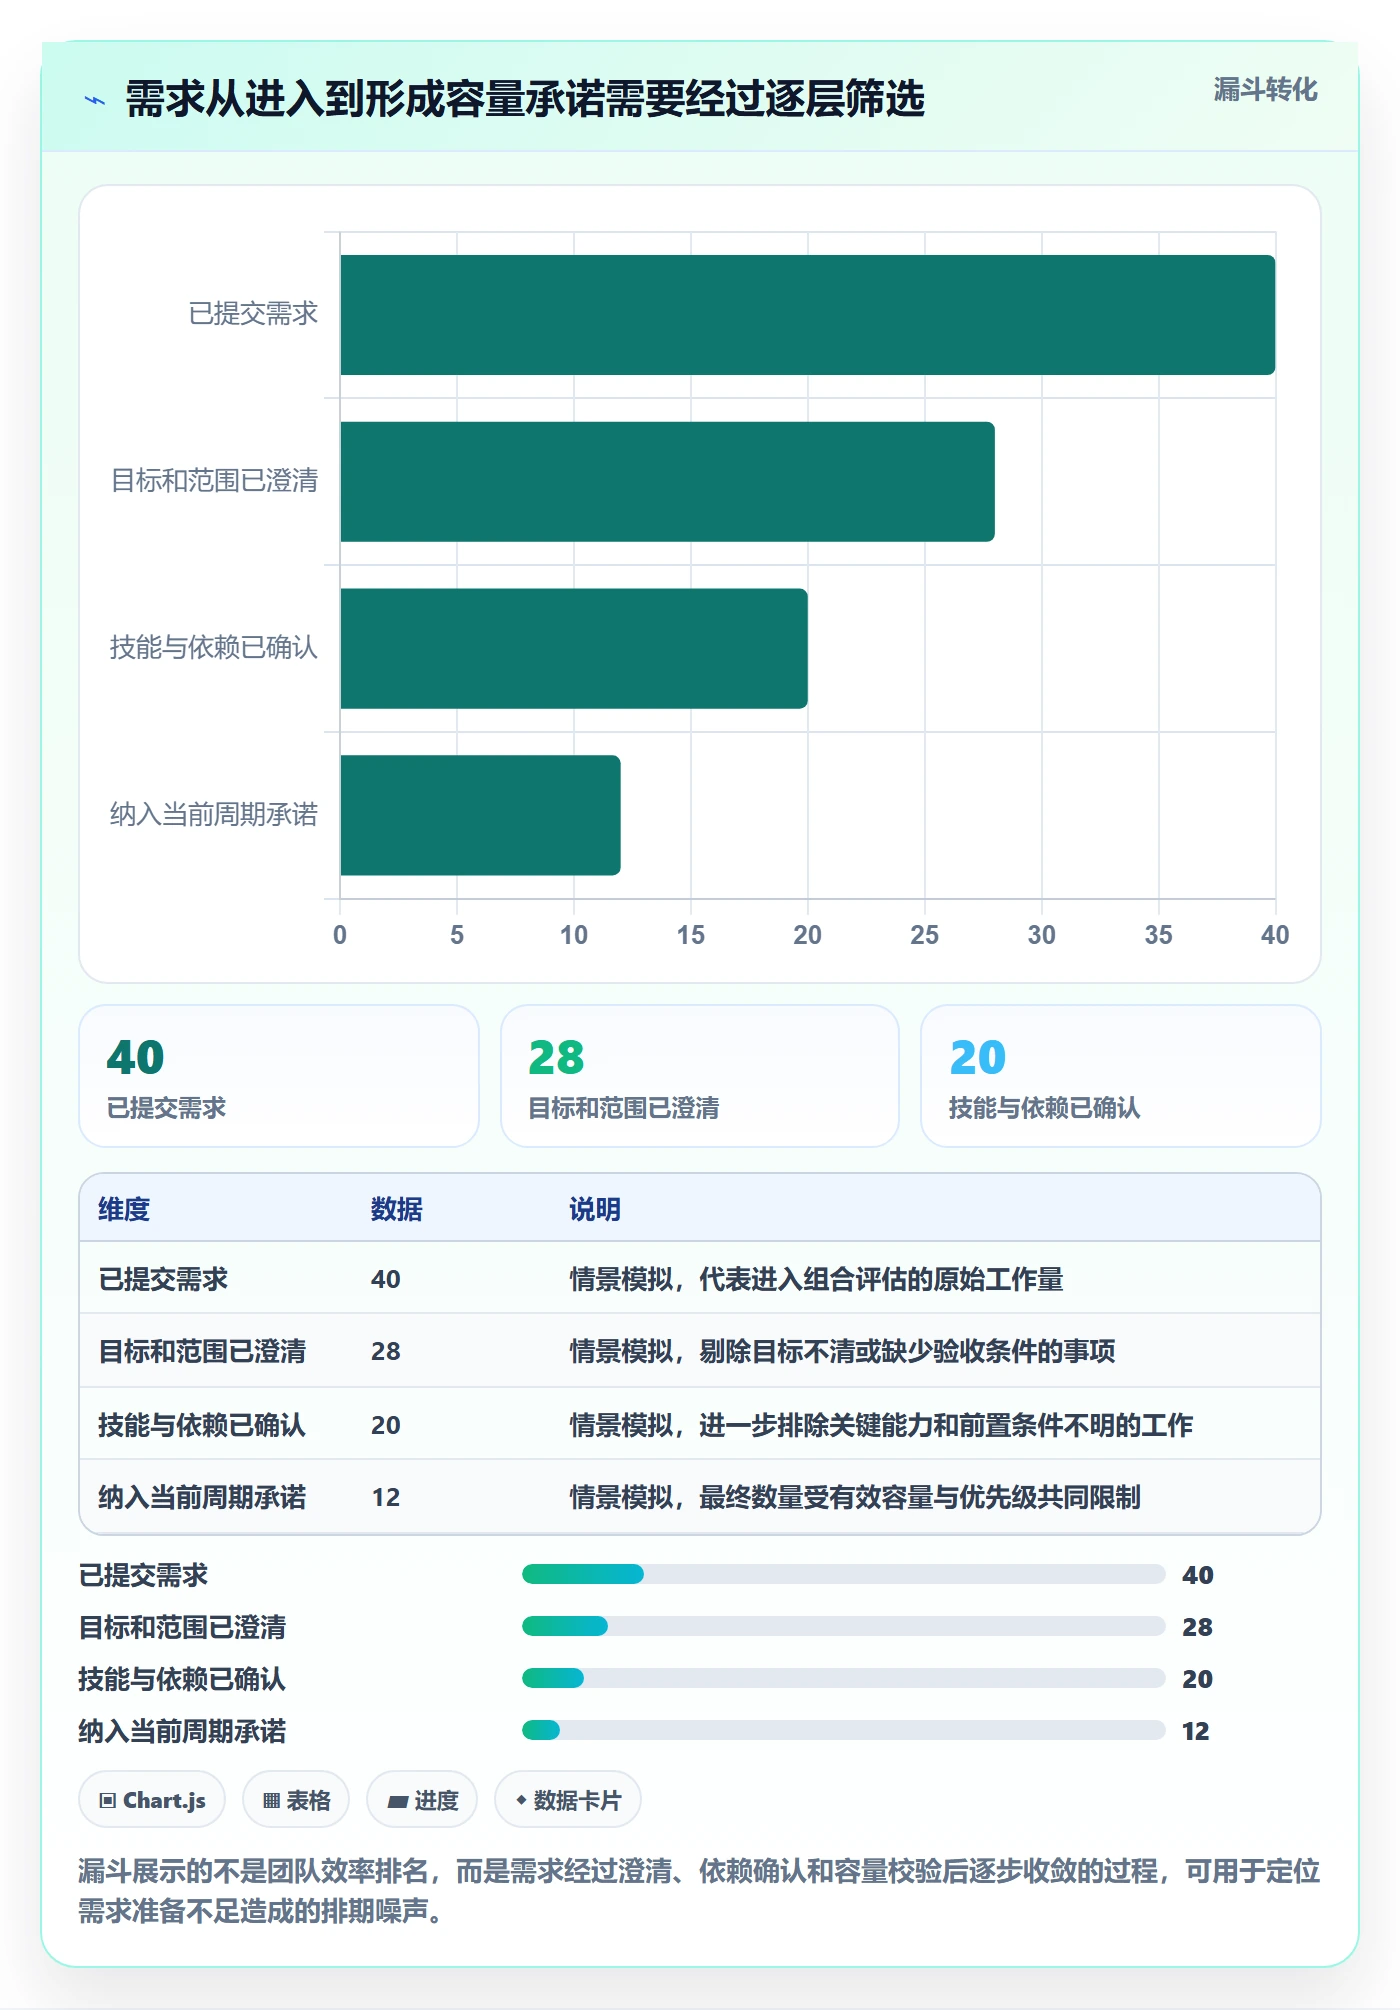Click the Chart.js chip
This screenshot has width=1400, height=2010.
point(152,1800)
